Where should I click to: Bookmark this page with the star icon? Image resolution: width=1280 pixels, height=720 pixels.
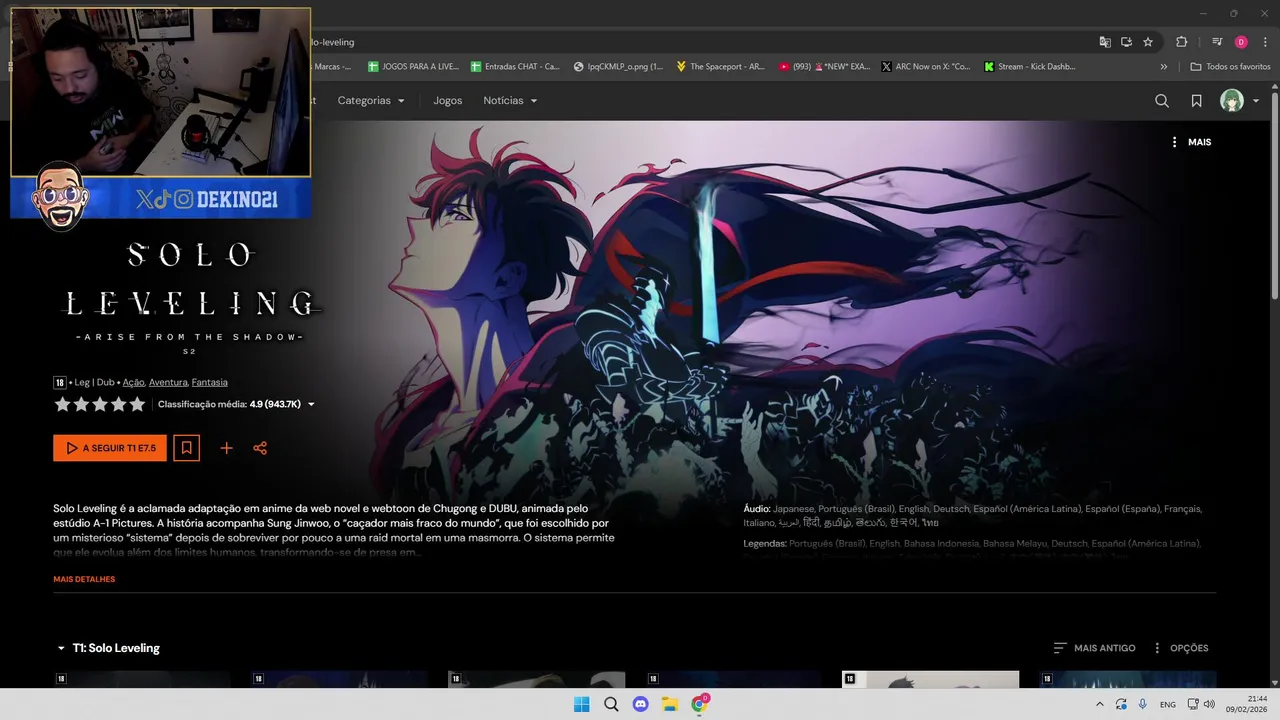click(x=1148, y=42)
